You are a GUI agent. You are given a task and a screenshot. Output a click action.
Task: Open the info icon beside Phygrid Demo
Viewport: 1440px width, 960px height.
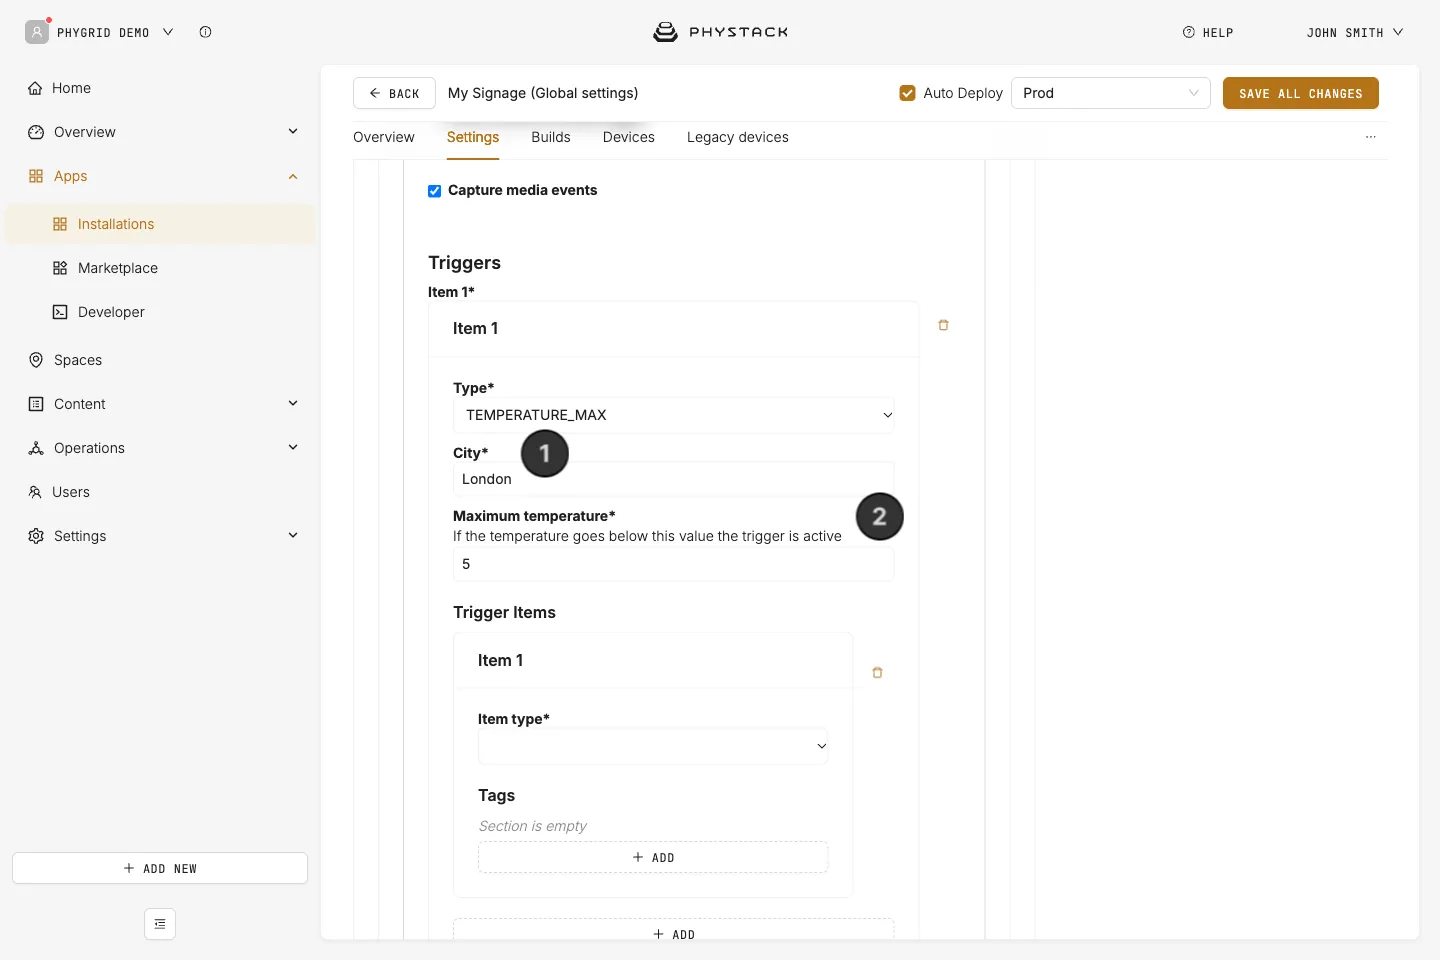click(205, 32)
